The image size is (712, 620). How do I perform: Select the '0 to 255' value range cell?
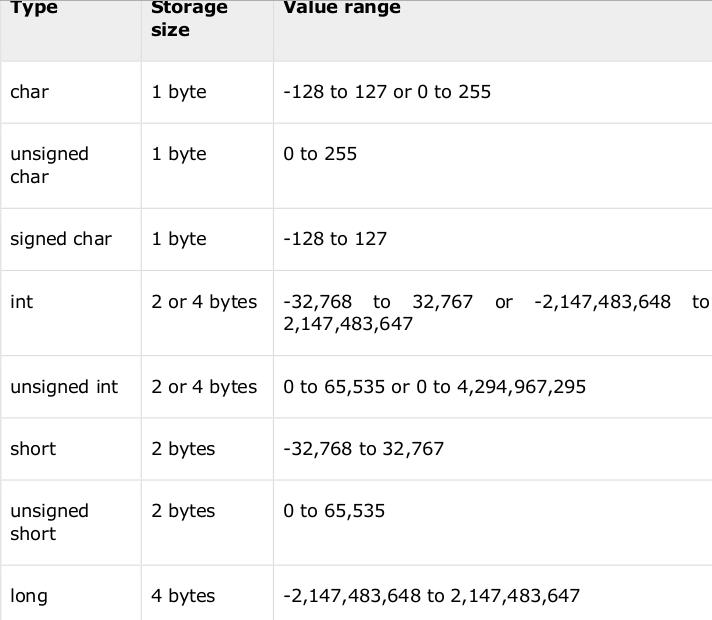493,166
